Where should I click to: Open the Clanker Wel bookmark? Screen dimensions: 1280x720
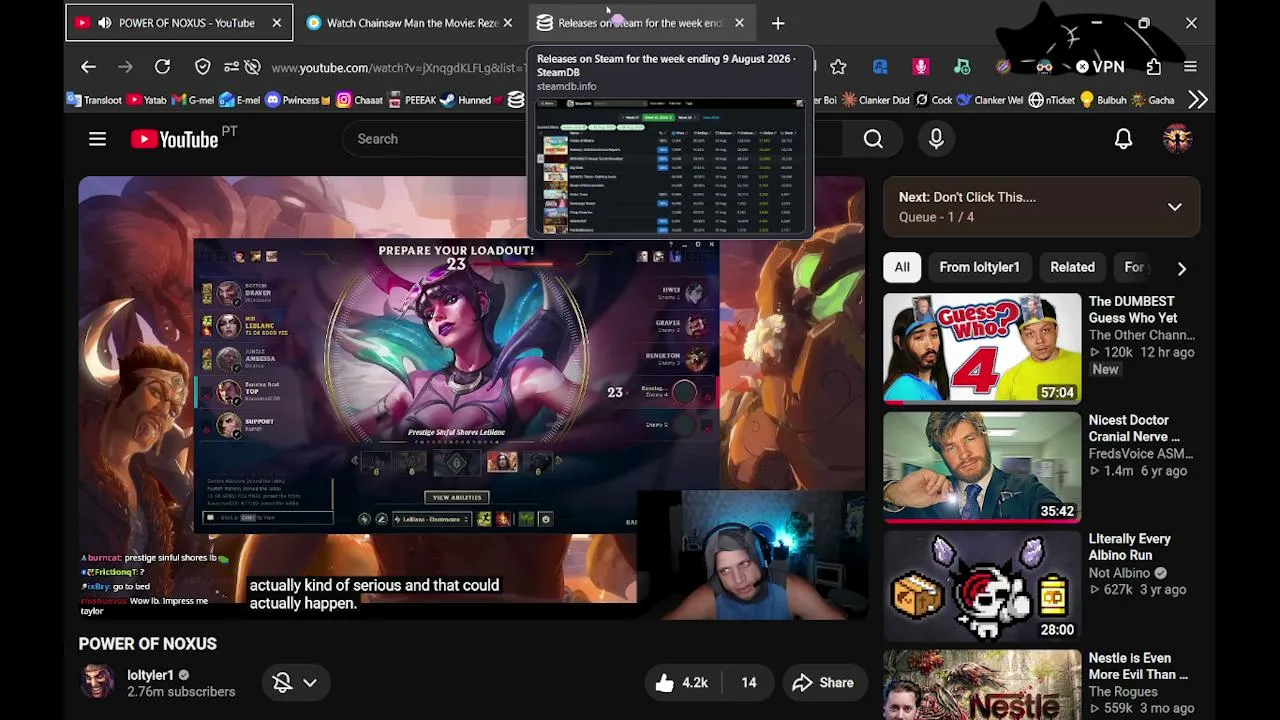990,100
